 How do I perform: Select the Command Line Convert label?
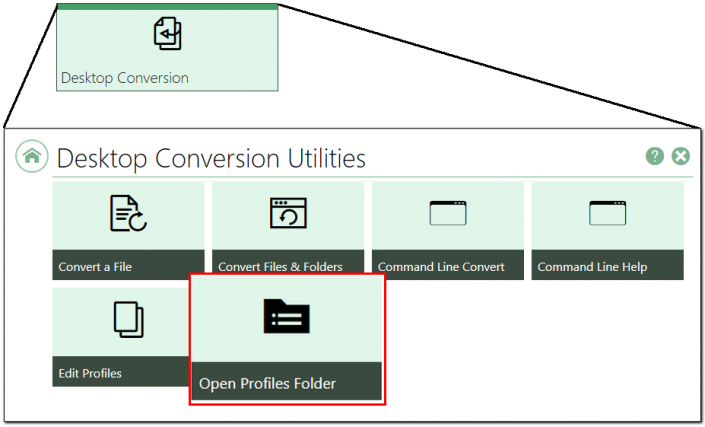point(441,267)
